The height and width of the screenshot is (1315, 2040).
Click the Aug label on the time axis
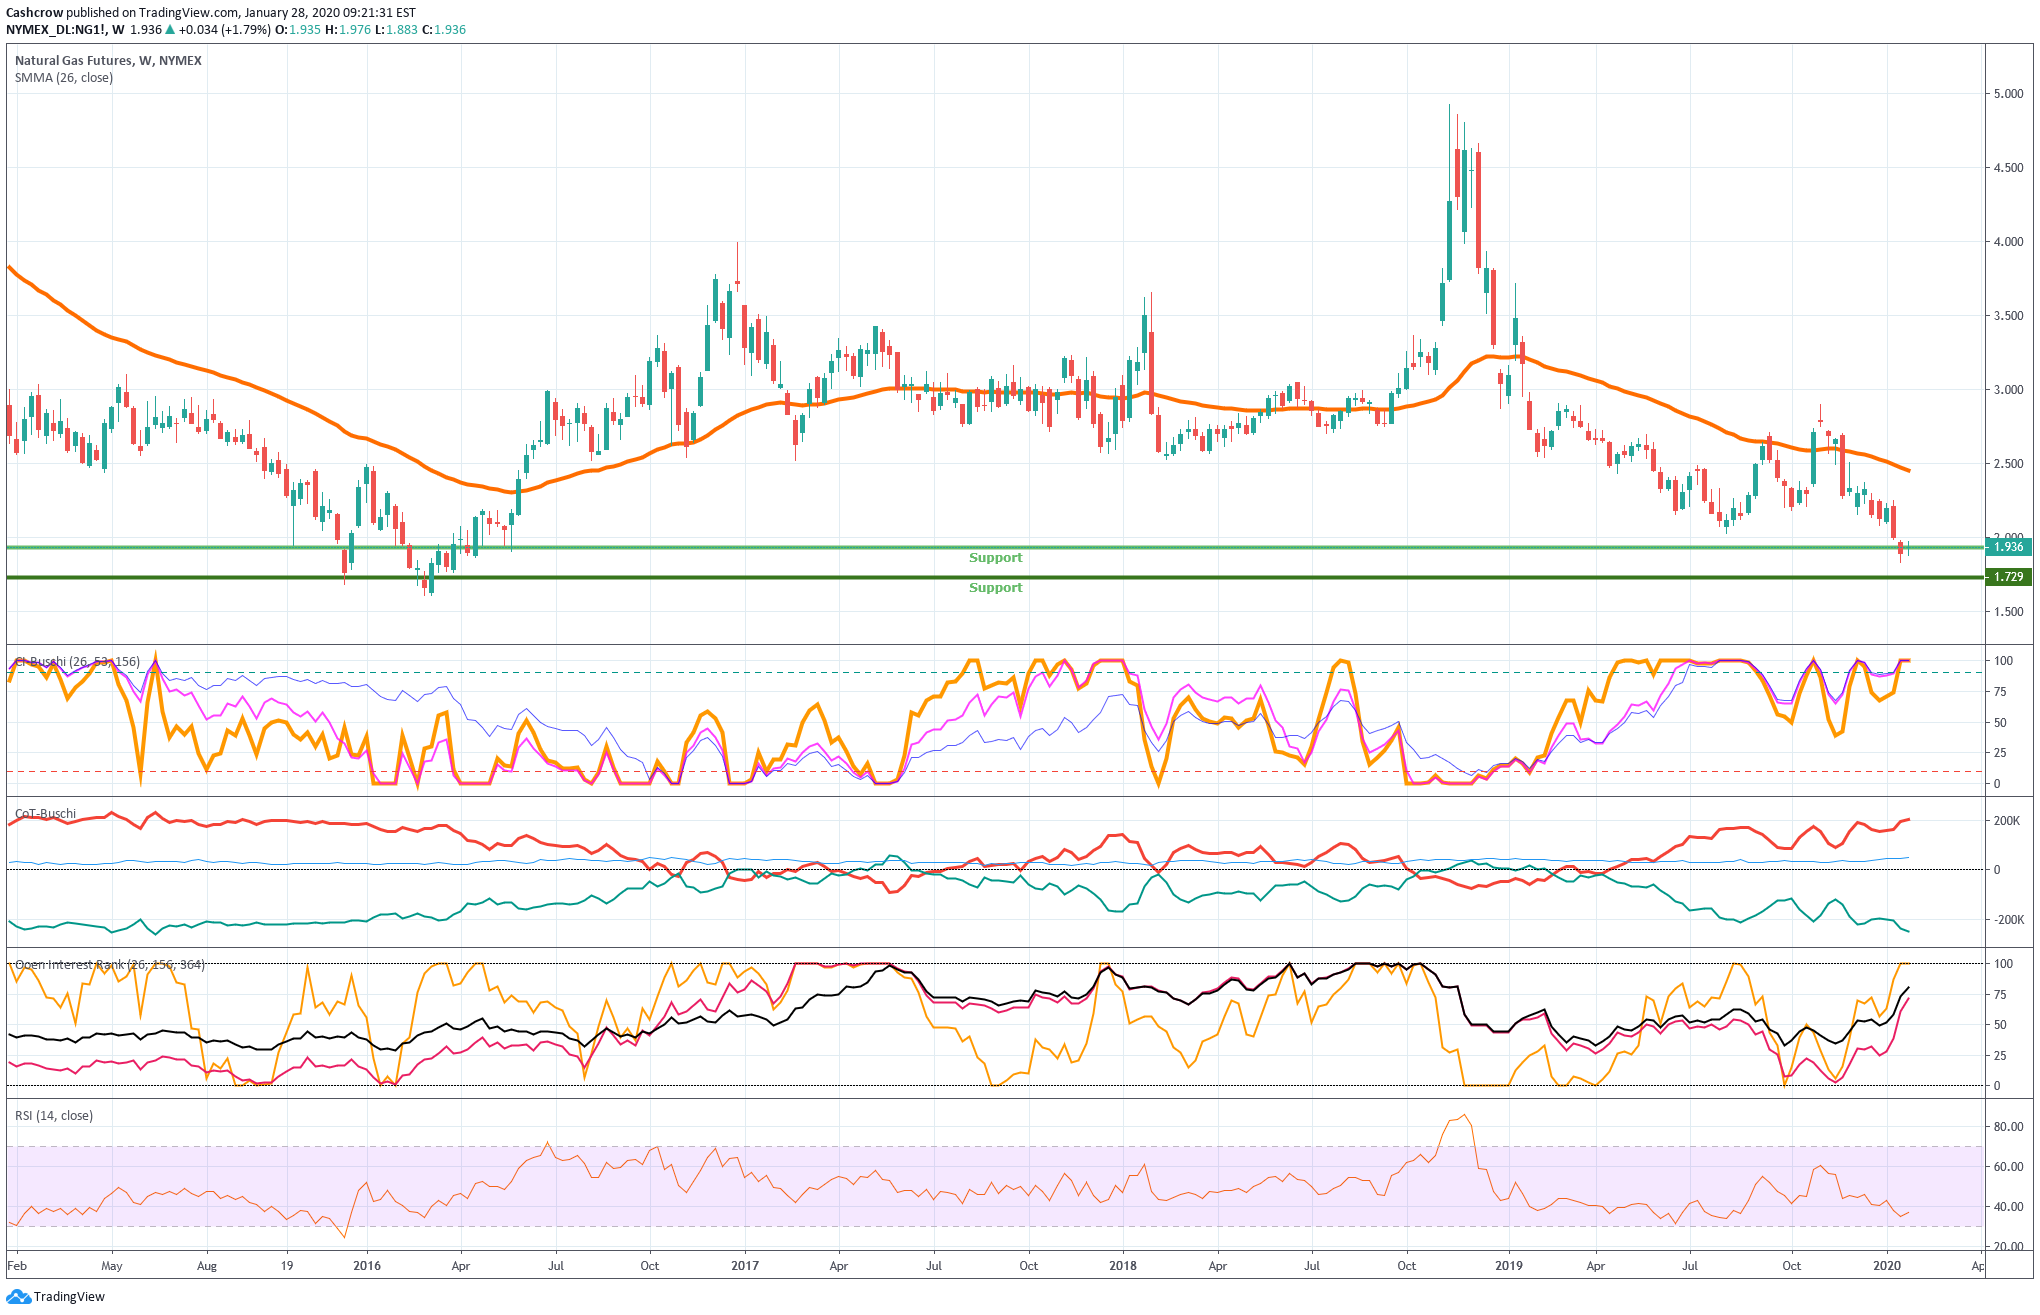tap(207, 1265)
